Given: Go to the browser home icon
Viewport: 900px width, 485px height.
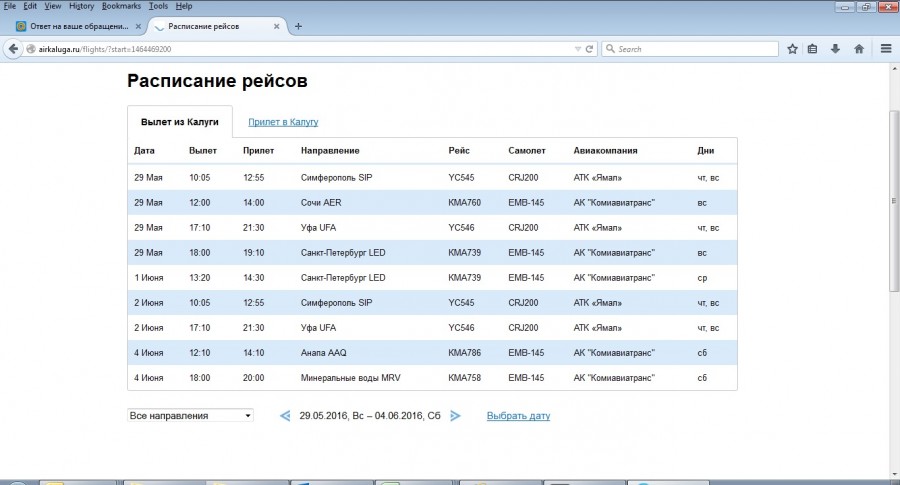Looking at the screenshot, I should [859, 48].
